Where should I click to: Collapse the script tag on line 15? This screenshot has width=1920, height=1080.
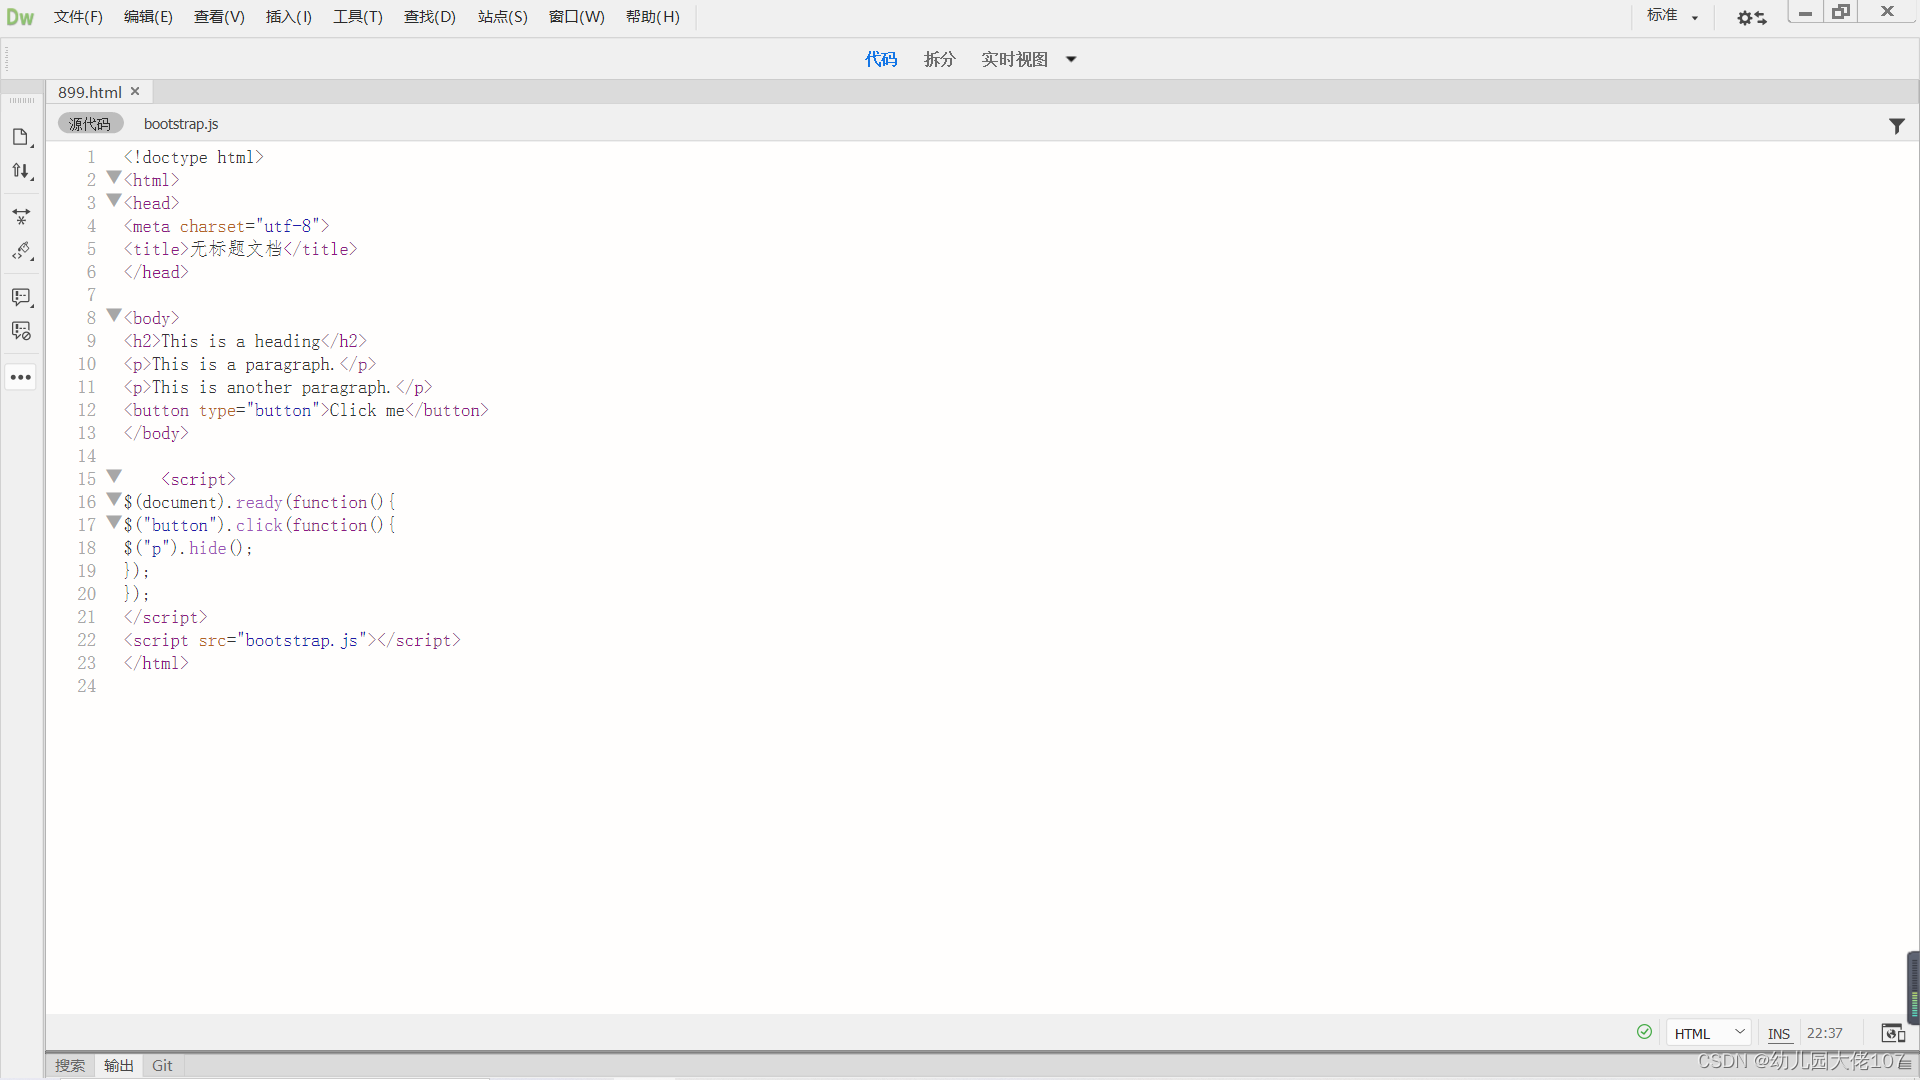(114, 477)
